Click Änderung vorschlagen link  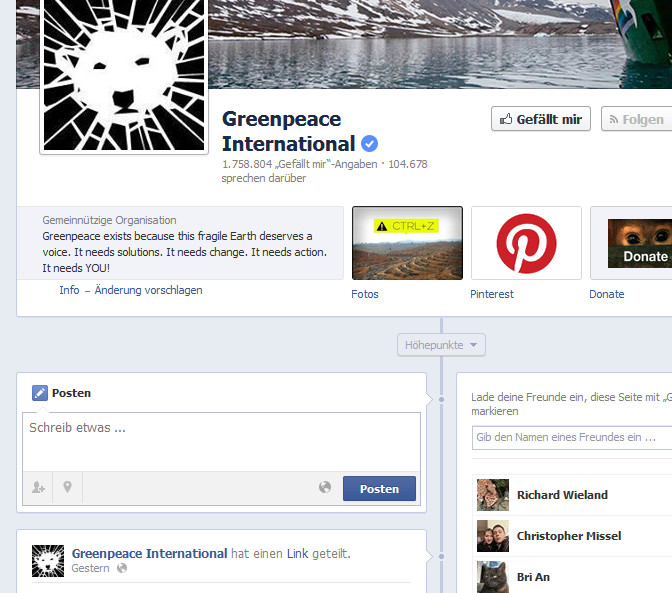click(x=148, y=290)
